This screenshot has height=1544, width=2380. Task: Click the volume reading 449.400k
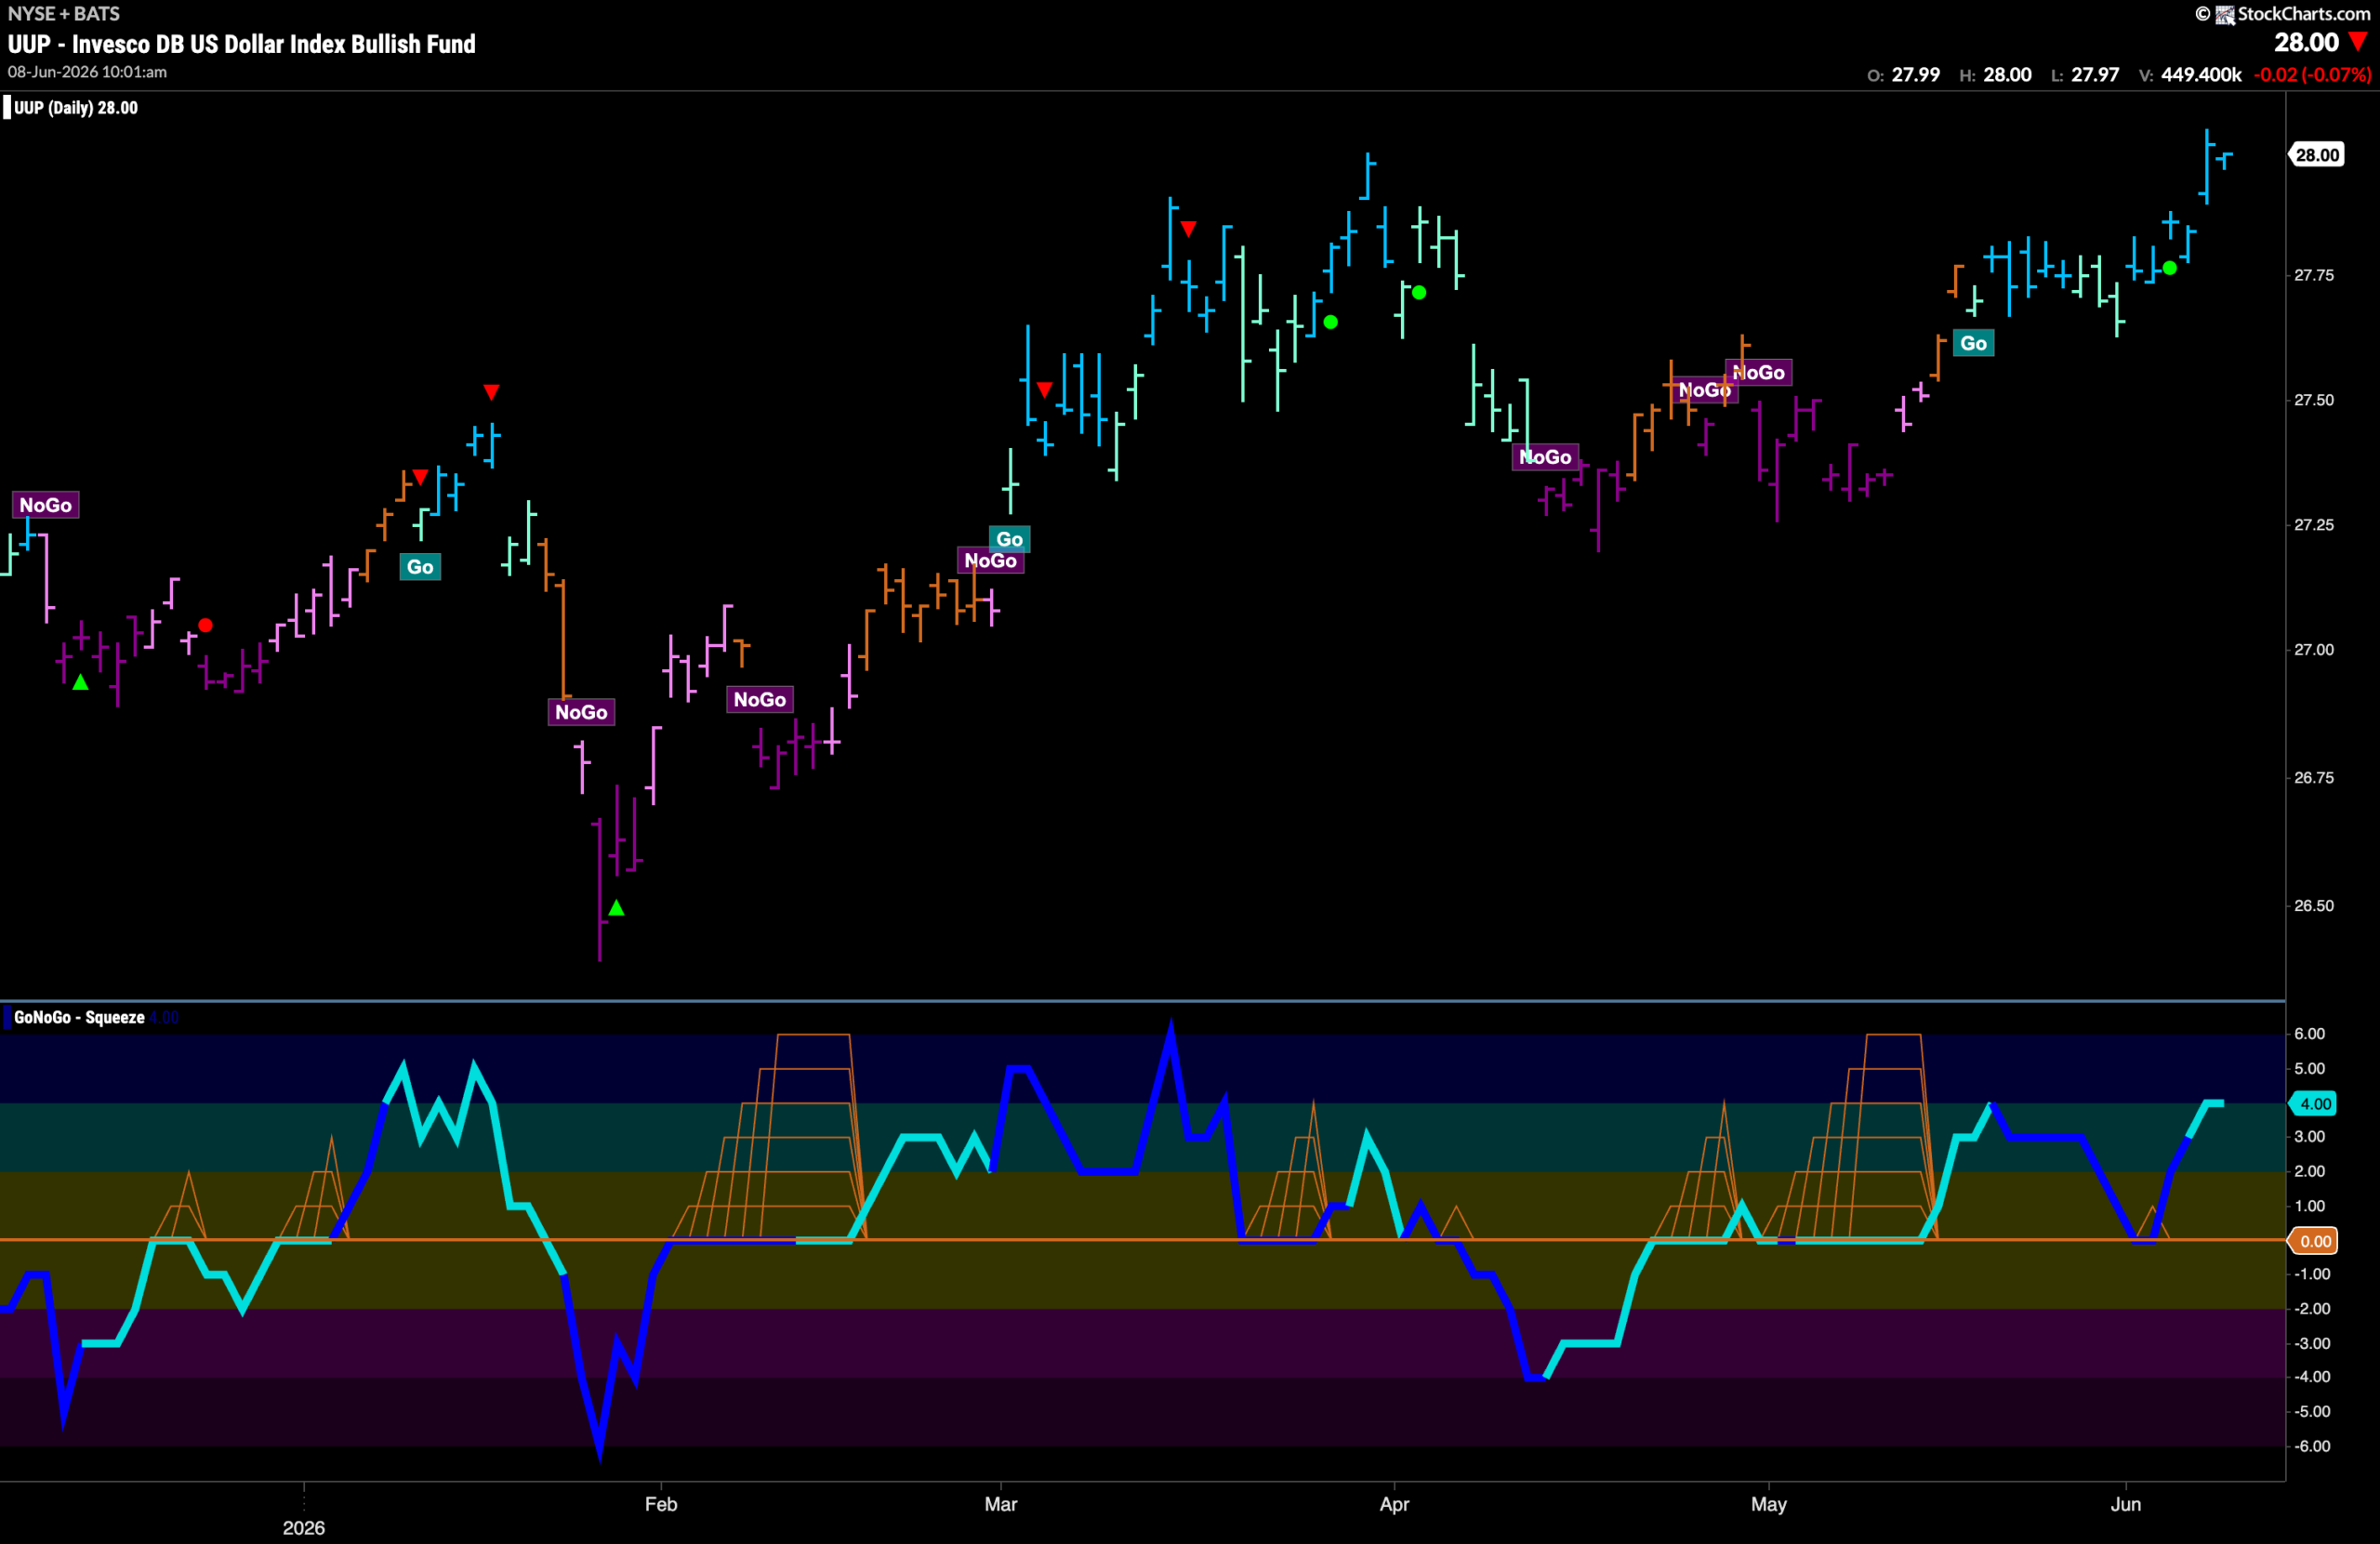click(2201, 75)
